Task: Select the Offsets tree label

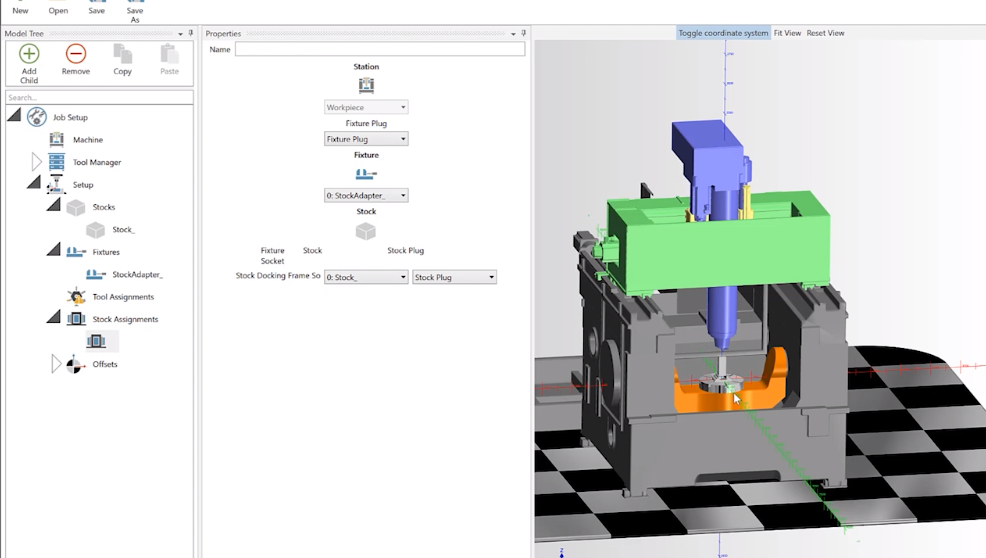Action: [105, 364]
